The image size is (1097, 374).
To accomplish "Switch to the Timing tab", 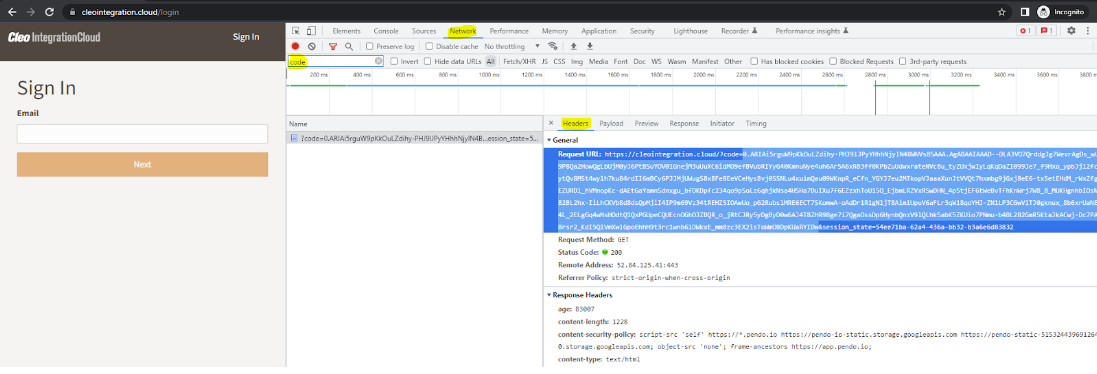I will click(756, 124).
